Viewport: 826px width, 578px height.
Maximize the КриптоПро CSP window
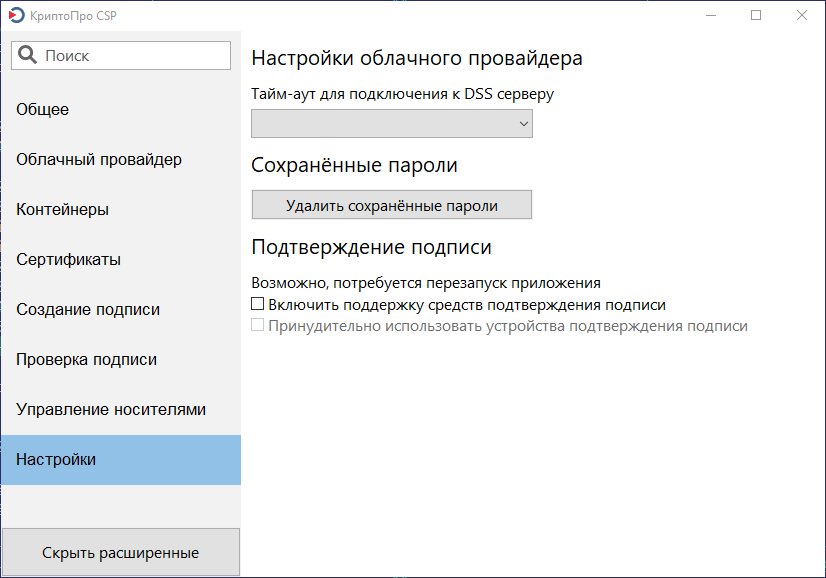[756, 15]
